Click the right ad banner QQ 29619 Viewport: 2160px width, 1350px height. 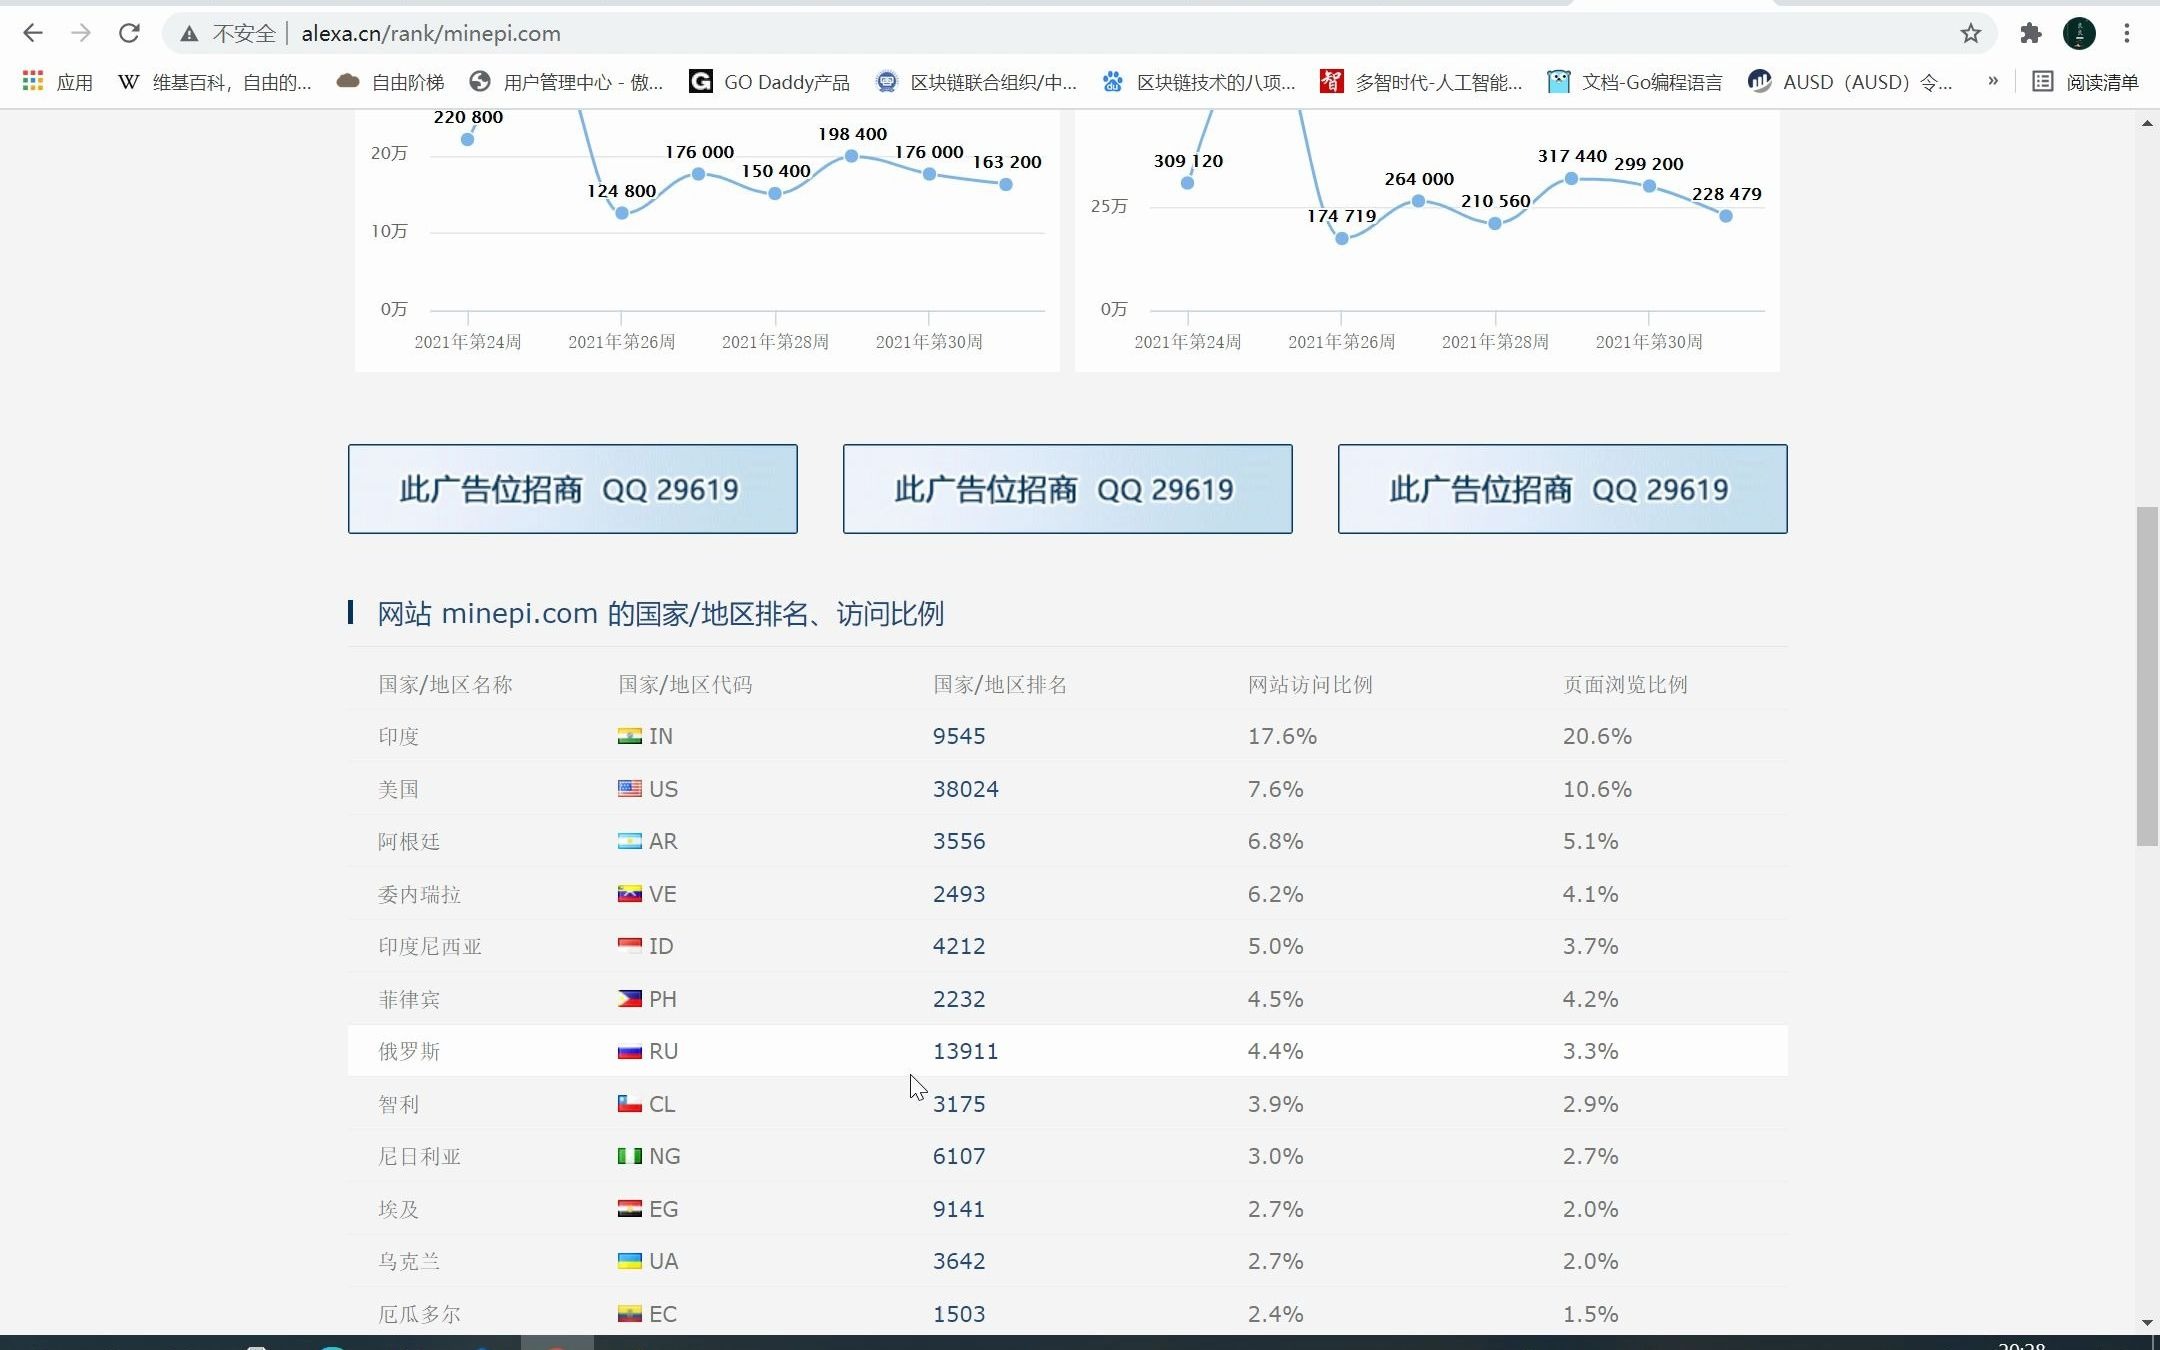[x=1563, y=489]
